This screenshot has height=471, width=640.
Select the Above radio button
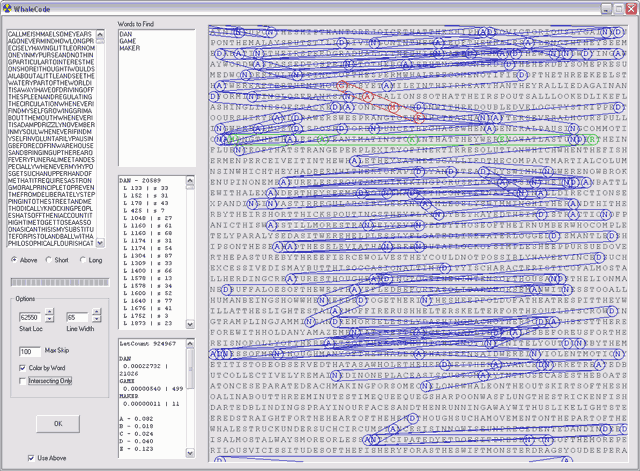click(x=15, y=260)
